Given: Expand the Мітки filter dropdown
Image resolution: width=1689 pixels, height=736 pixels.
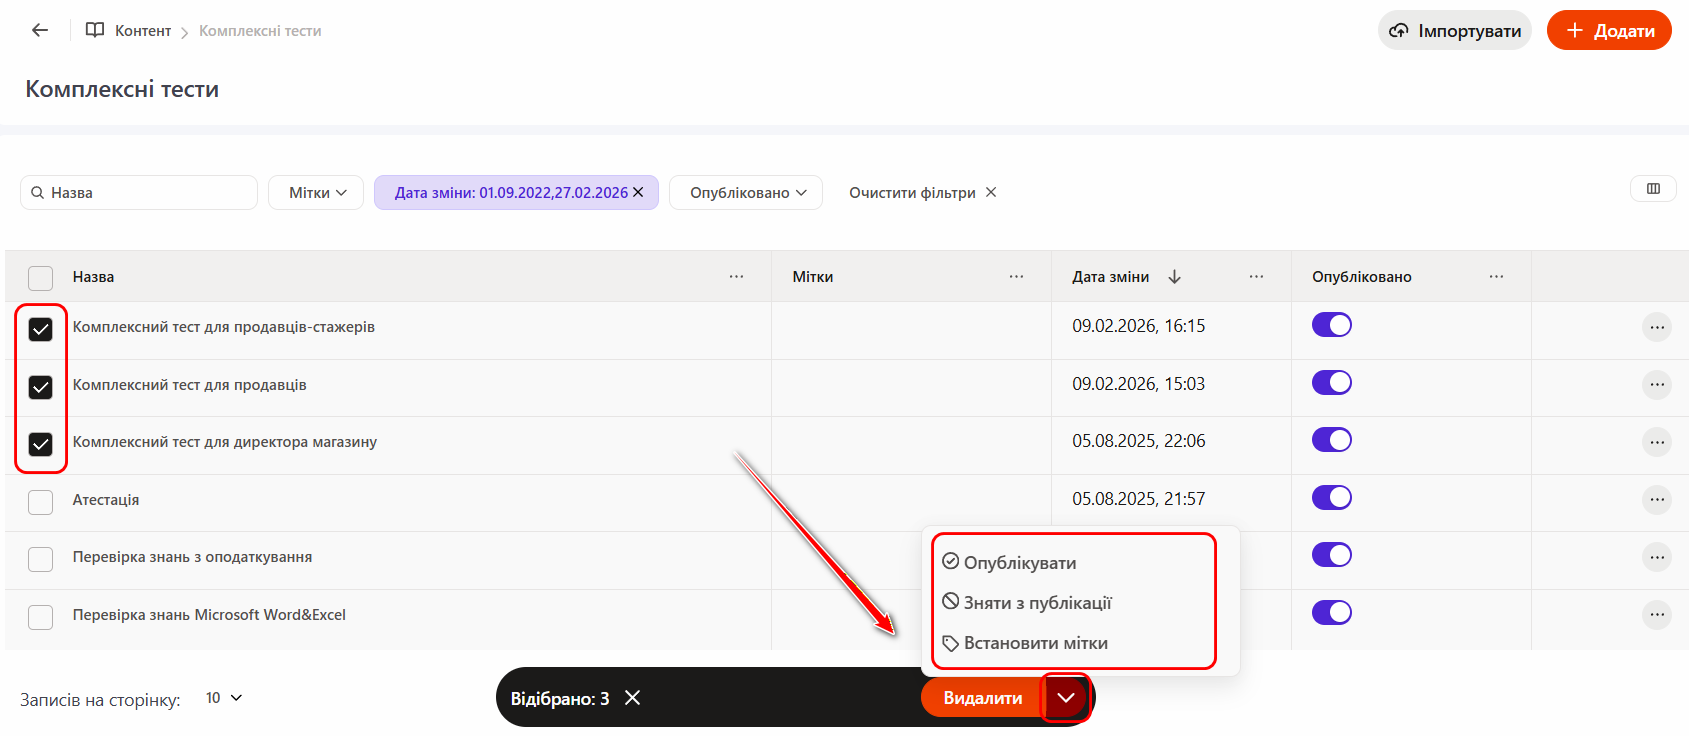Looking at the screenshot, I should click(x=316, y=193).
